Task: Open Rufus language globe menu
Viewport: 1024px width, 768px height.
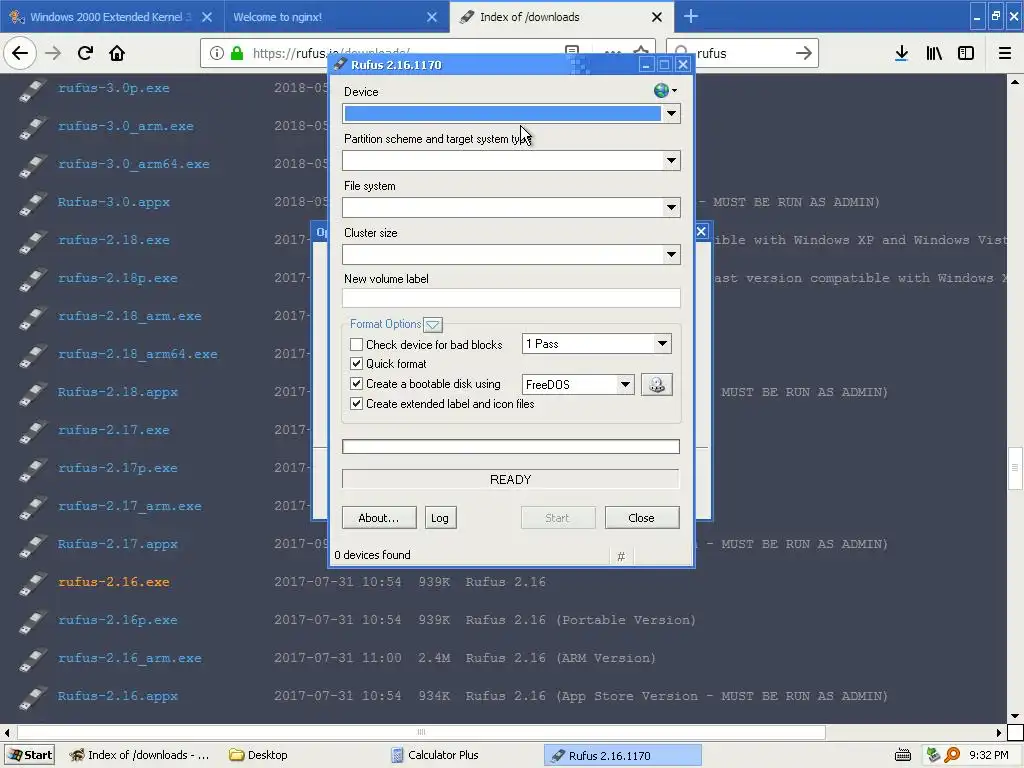Action: tap(665, 91)
